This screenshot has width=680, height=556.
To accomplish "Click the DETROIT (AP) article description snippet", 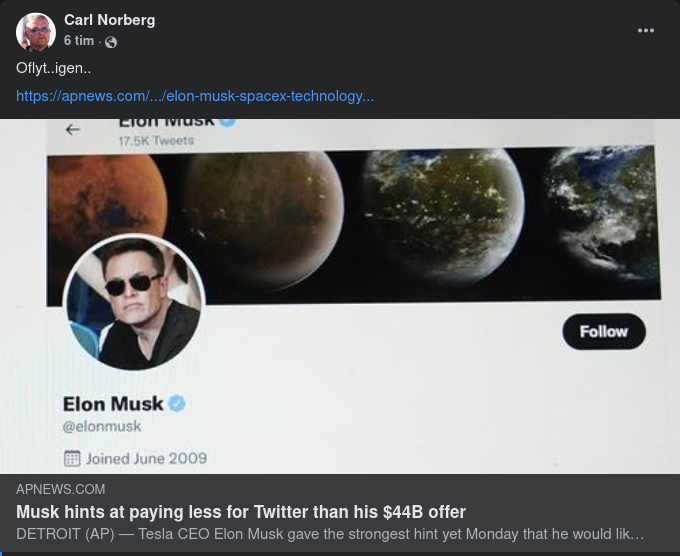I will point(330,535).
